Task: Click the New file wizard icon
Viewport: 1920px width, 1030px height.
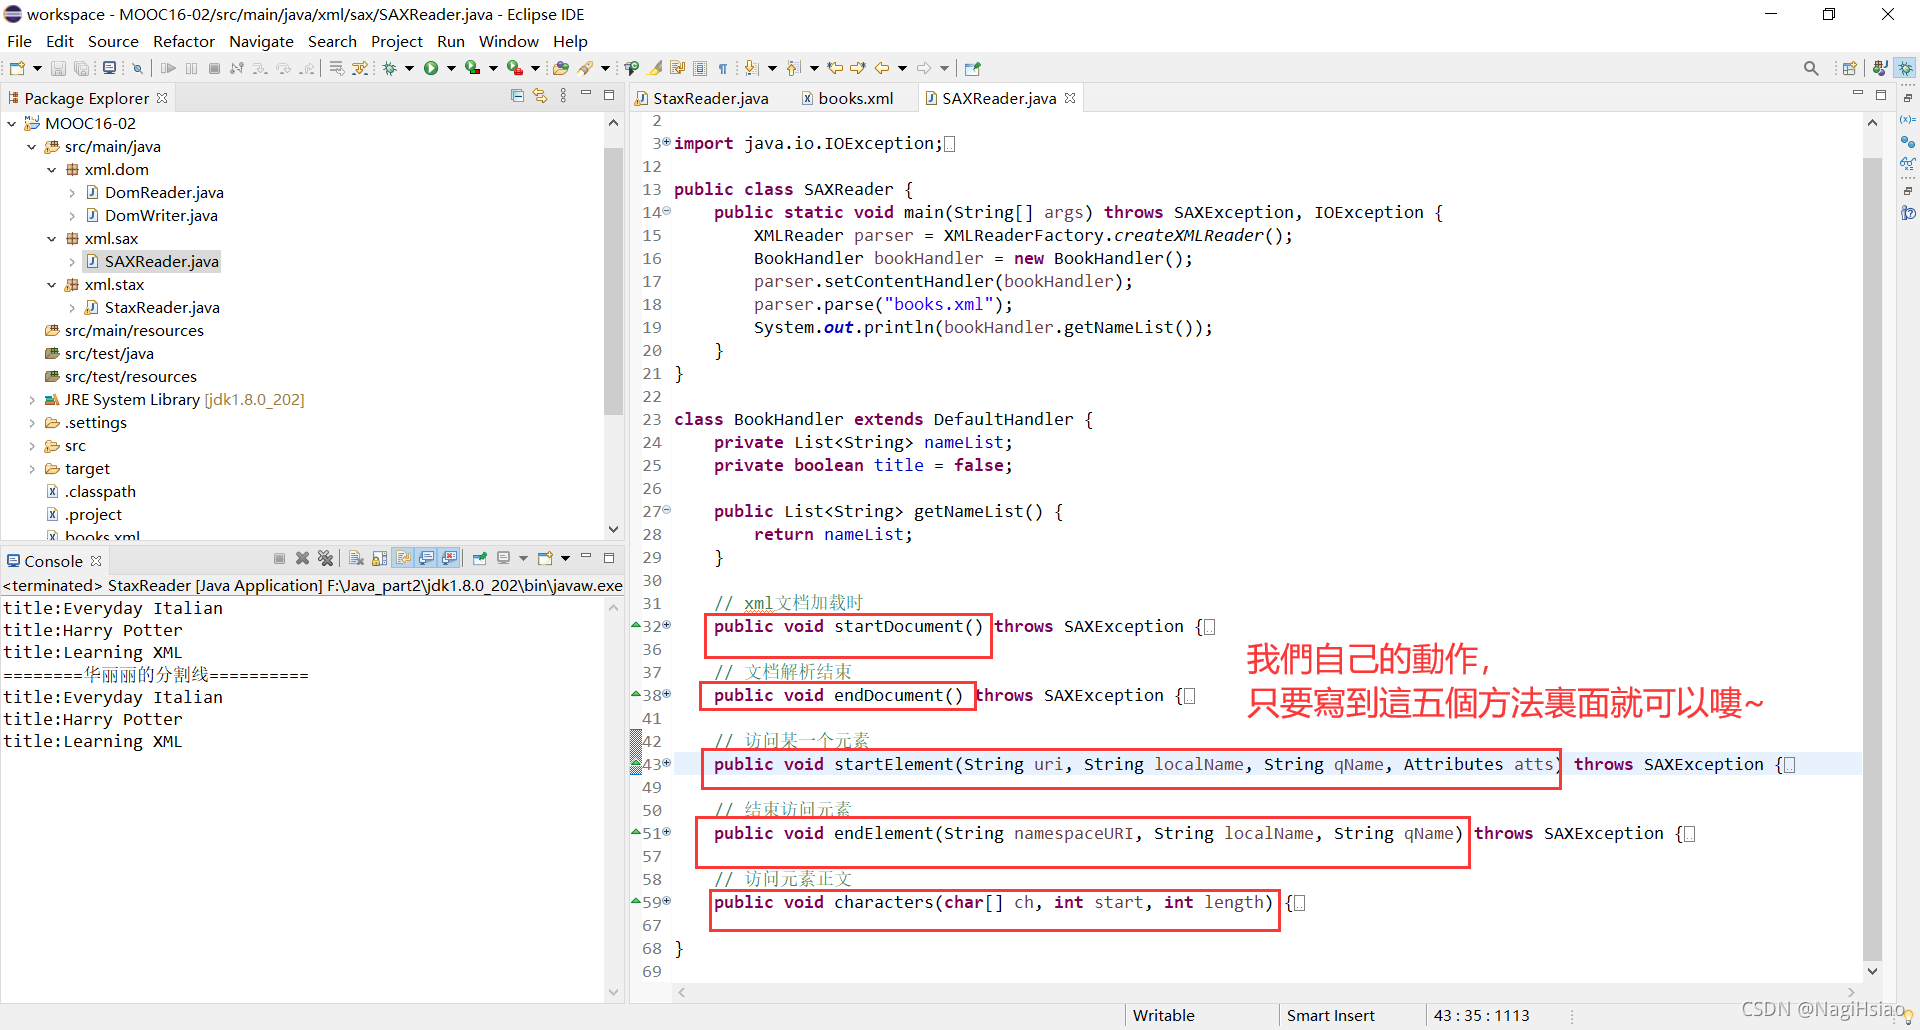Action: click(17, 68)
